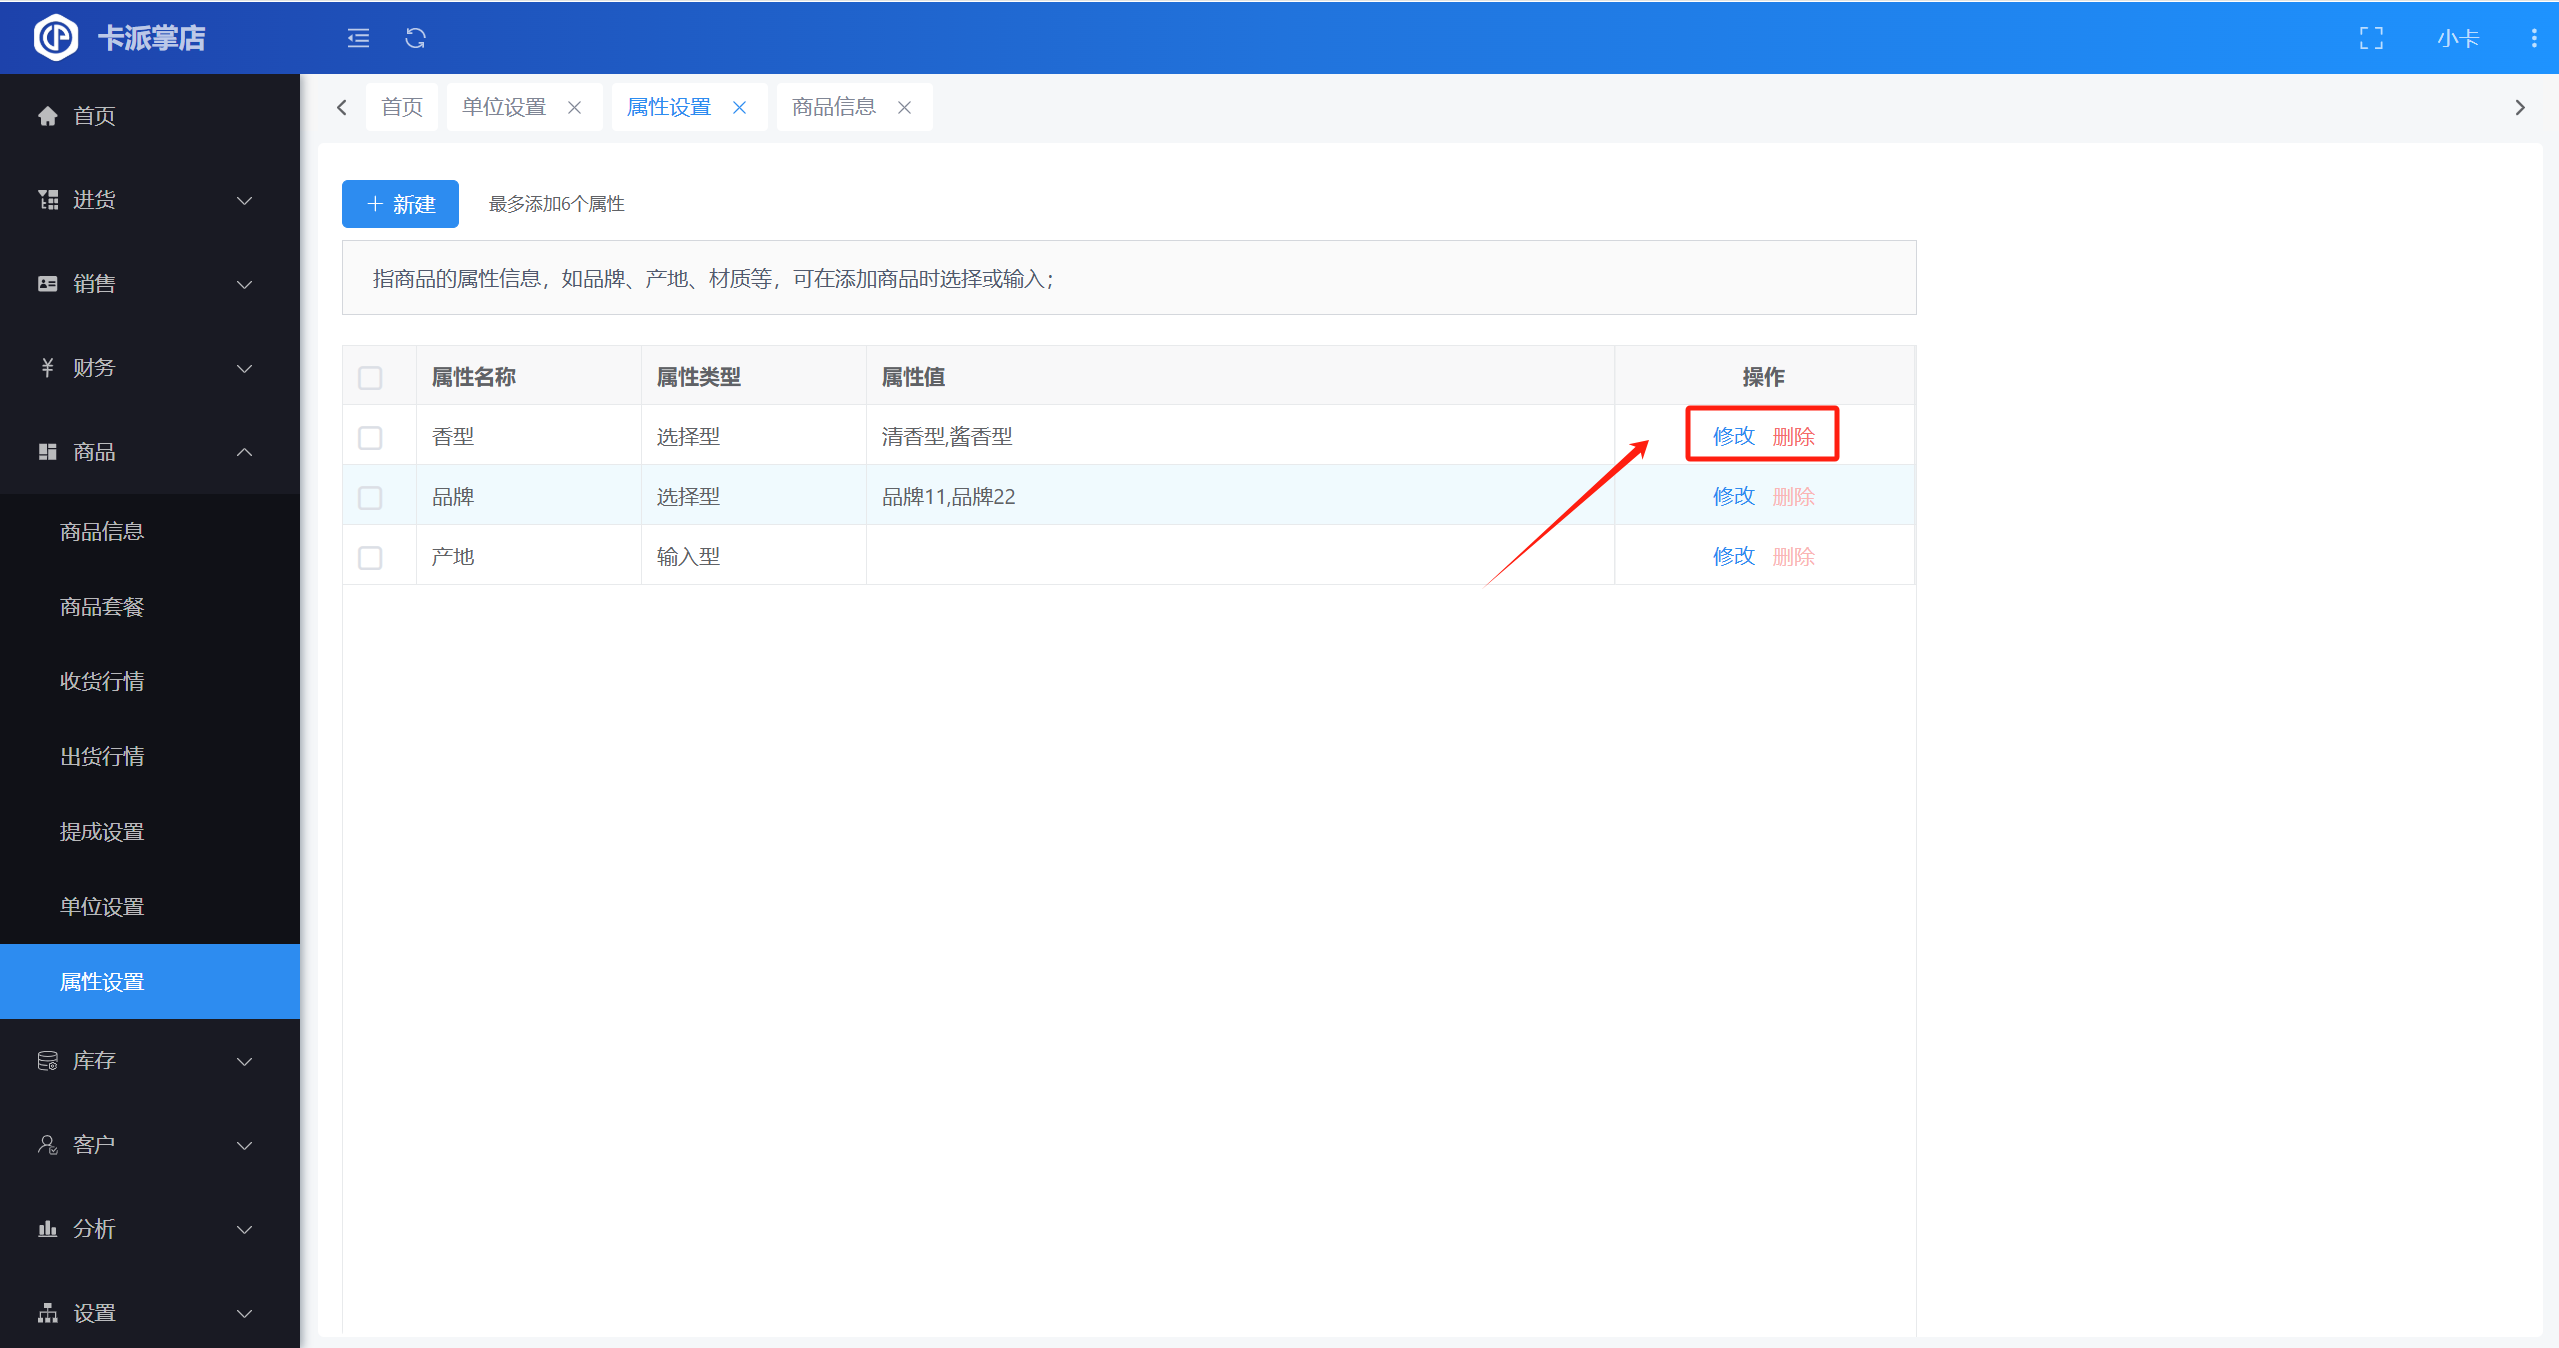Check the 香型 row checkbox
The image size is (2559, 1348).
click(x=370, y=438)
